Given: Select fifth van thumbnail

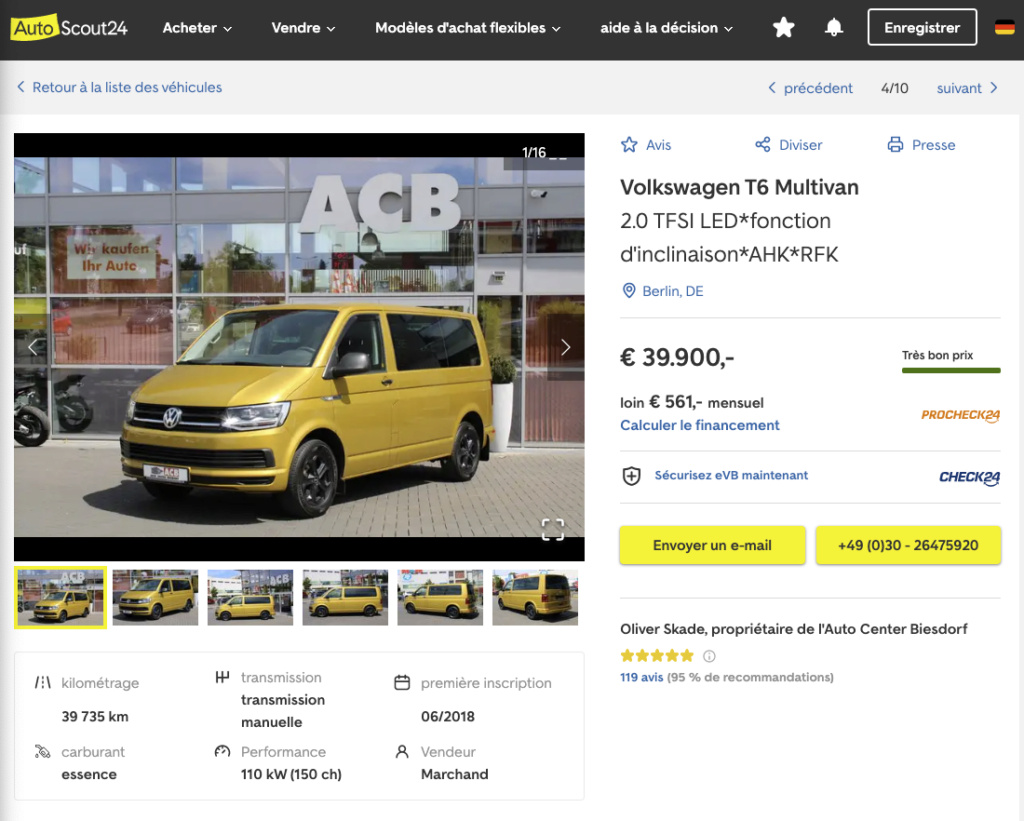Looking at the screenshot, I should tap(440, 598).
